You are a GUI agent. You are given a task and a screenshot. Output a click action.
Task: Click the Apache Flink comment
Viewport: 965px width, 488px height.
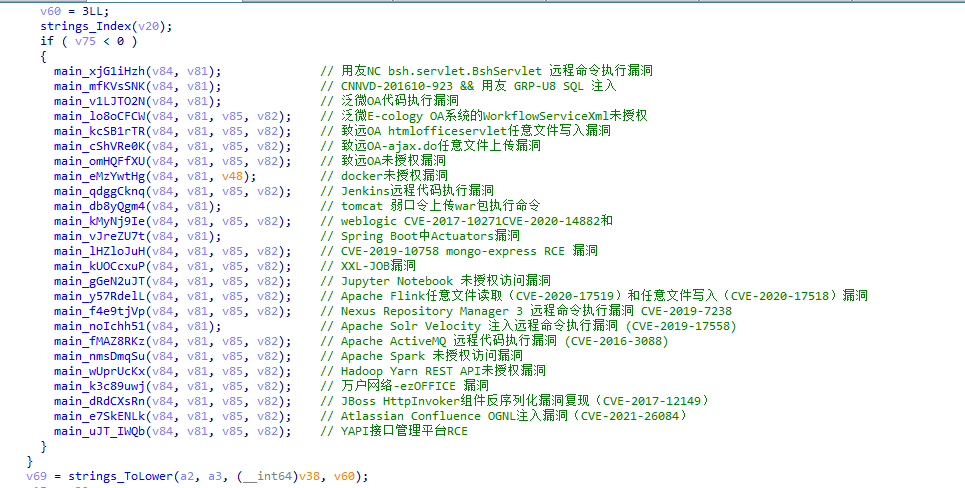594,296
